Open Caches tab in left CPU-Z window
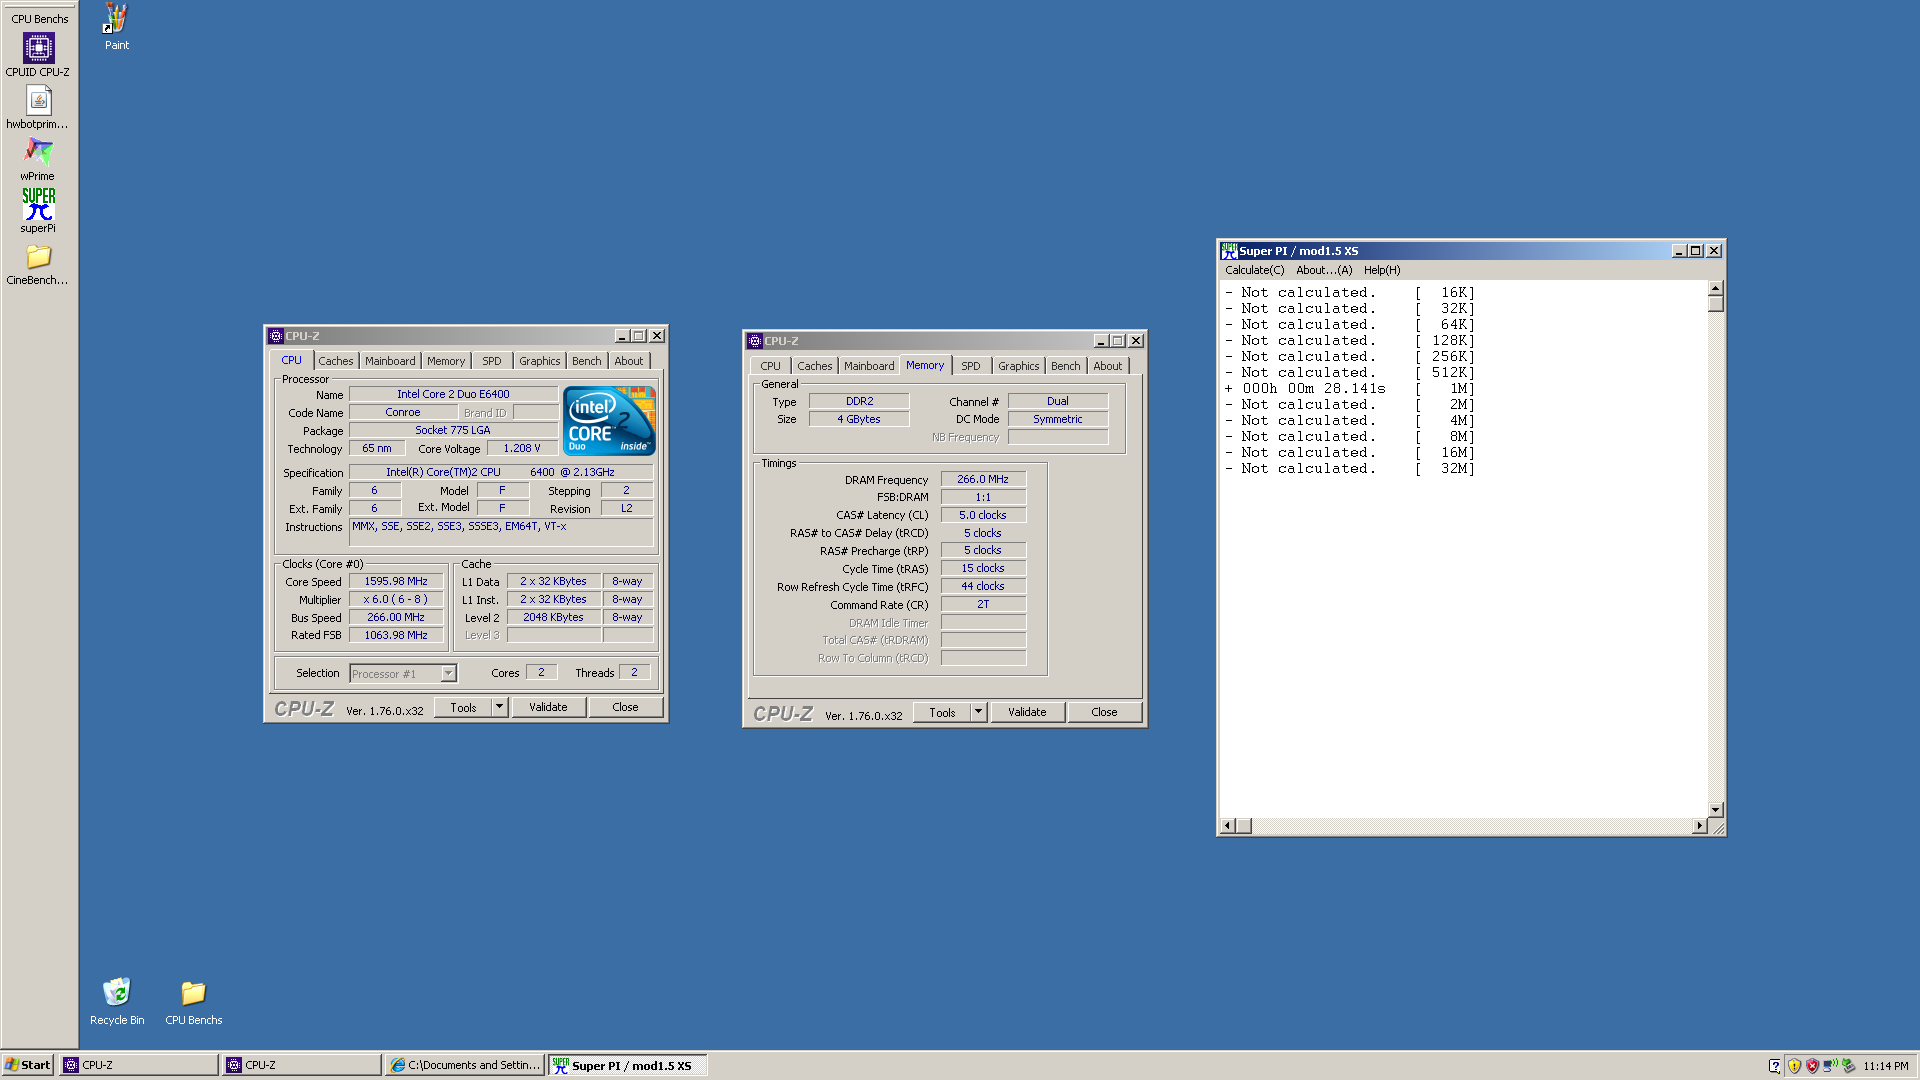 [x=336, y=361]
